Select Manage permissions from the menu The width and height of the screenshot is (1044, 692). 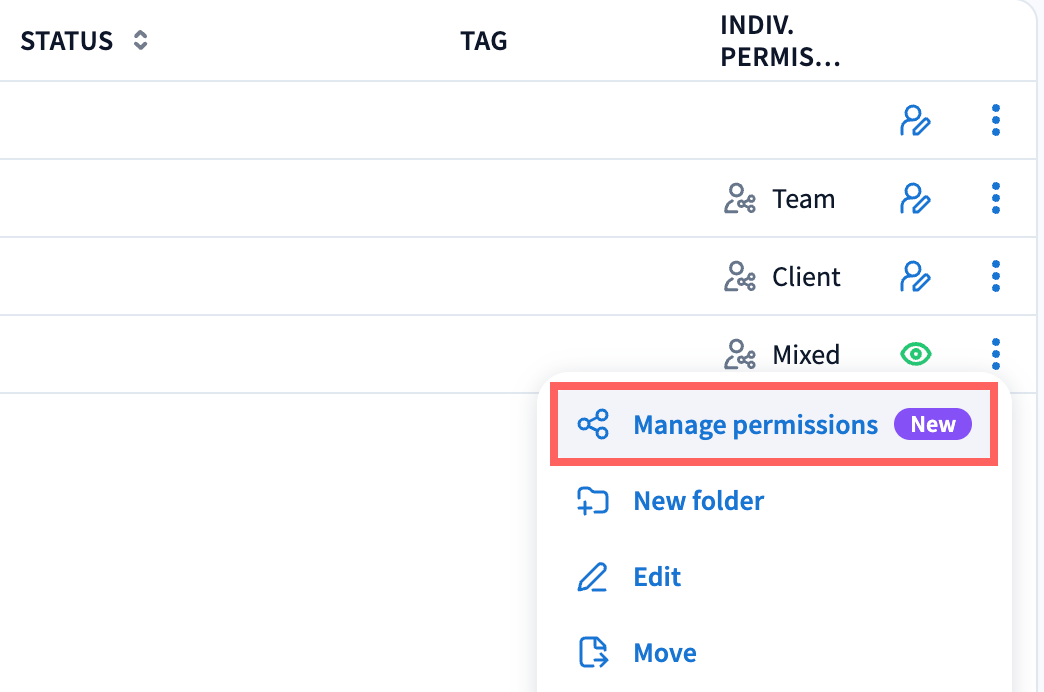(x=755, y=425)
